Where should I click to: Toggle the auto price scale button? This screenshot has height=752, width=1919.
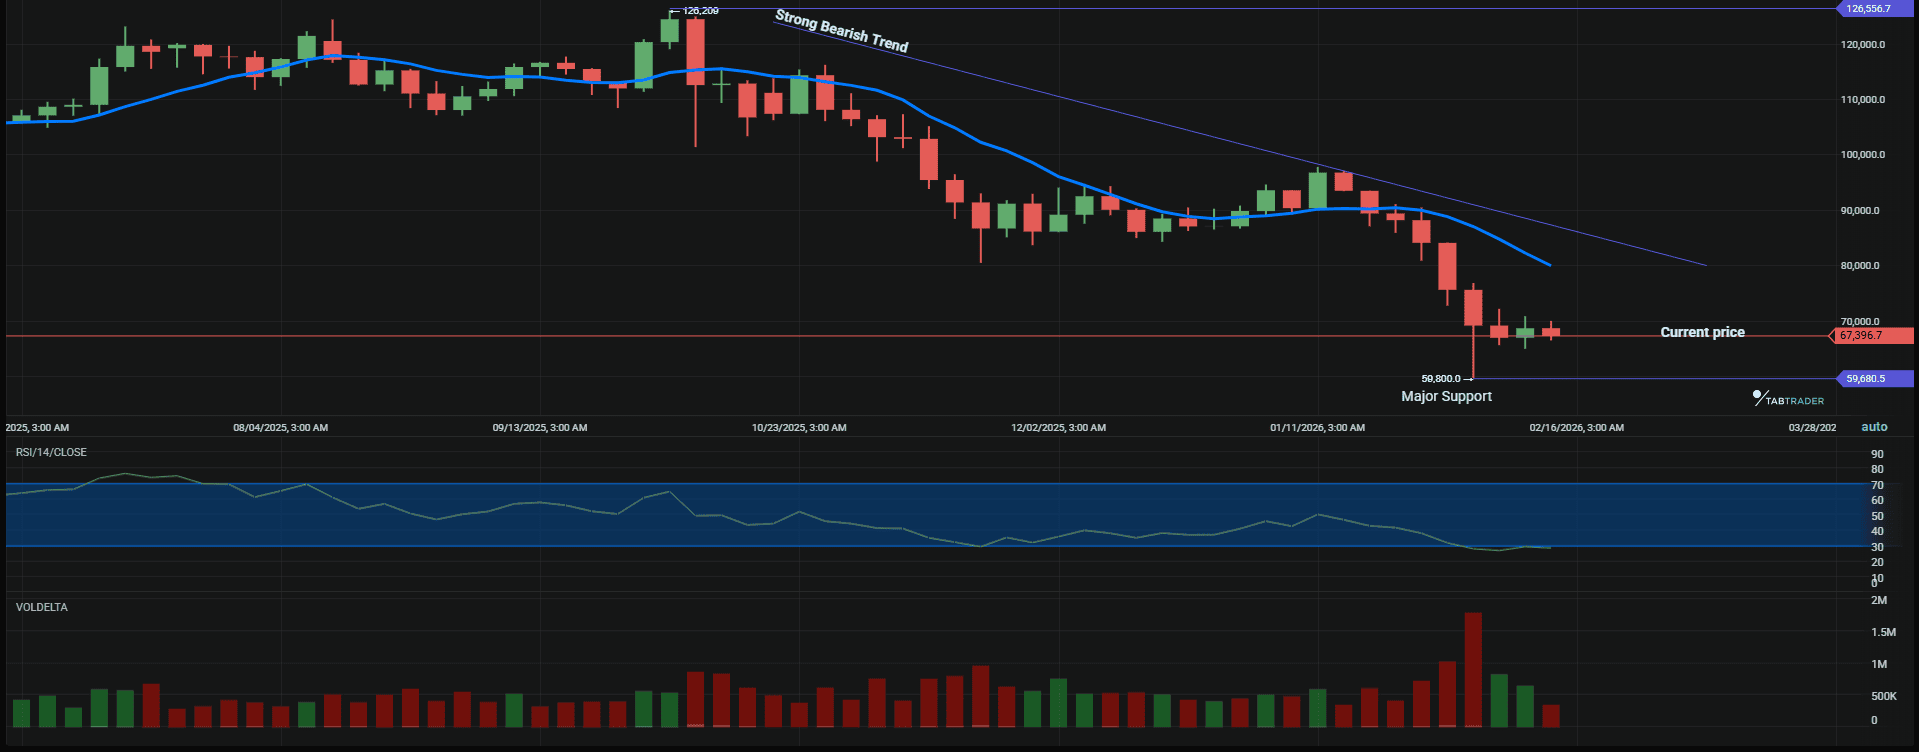(1874, 427)
